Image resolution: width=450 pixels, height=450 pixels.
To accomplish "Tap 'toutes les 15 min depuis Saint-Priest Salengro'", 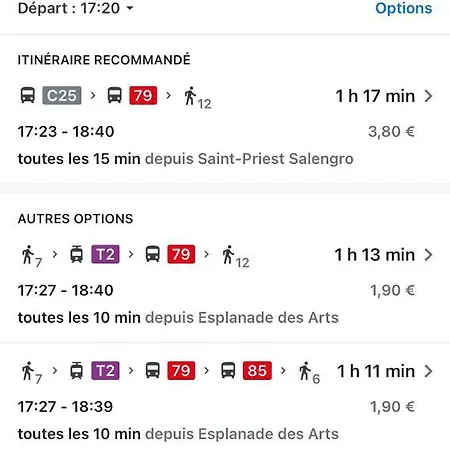I will [185, 159].
